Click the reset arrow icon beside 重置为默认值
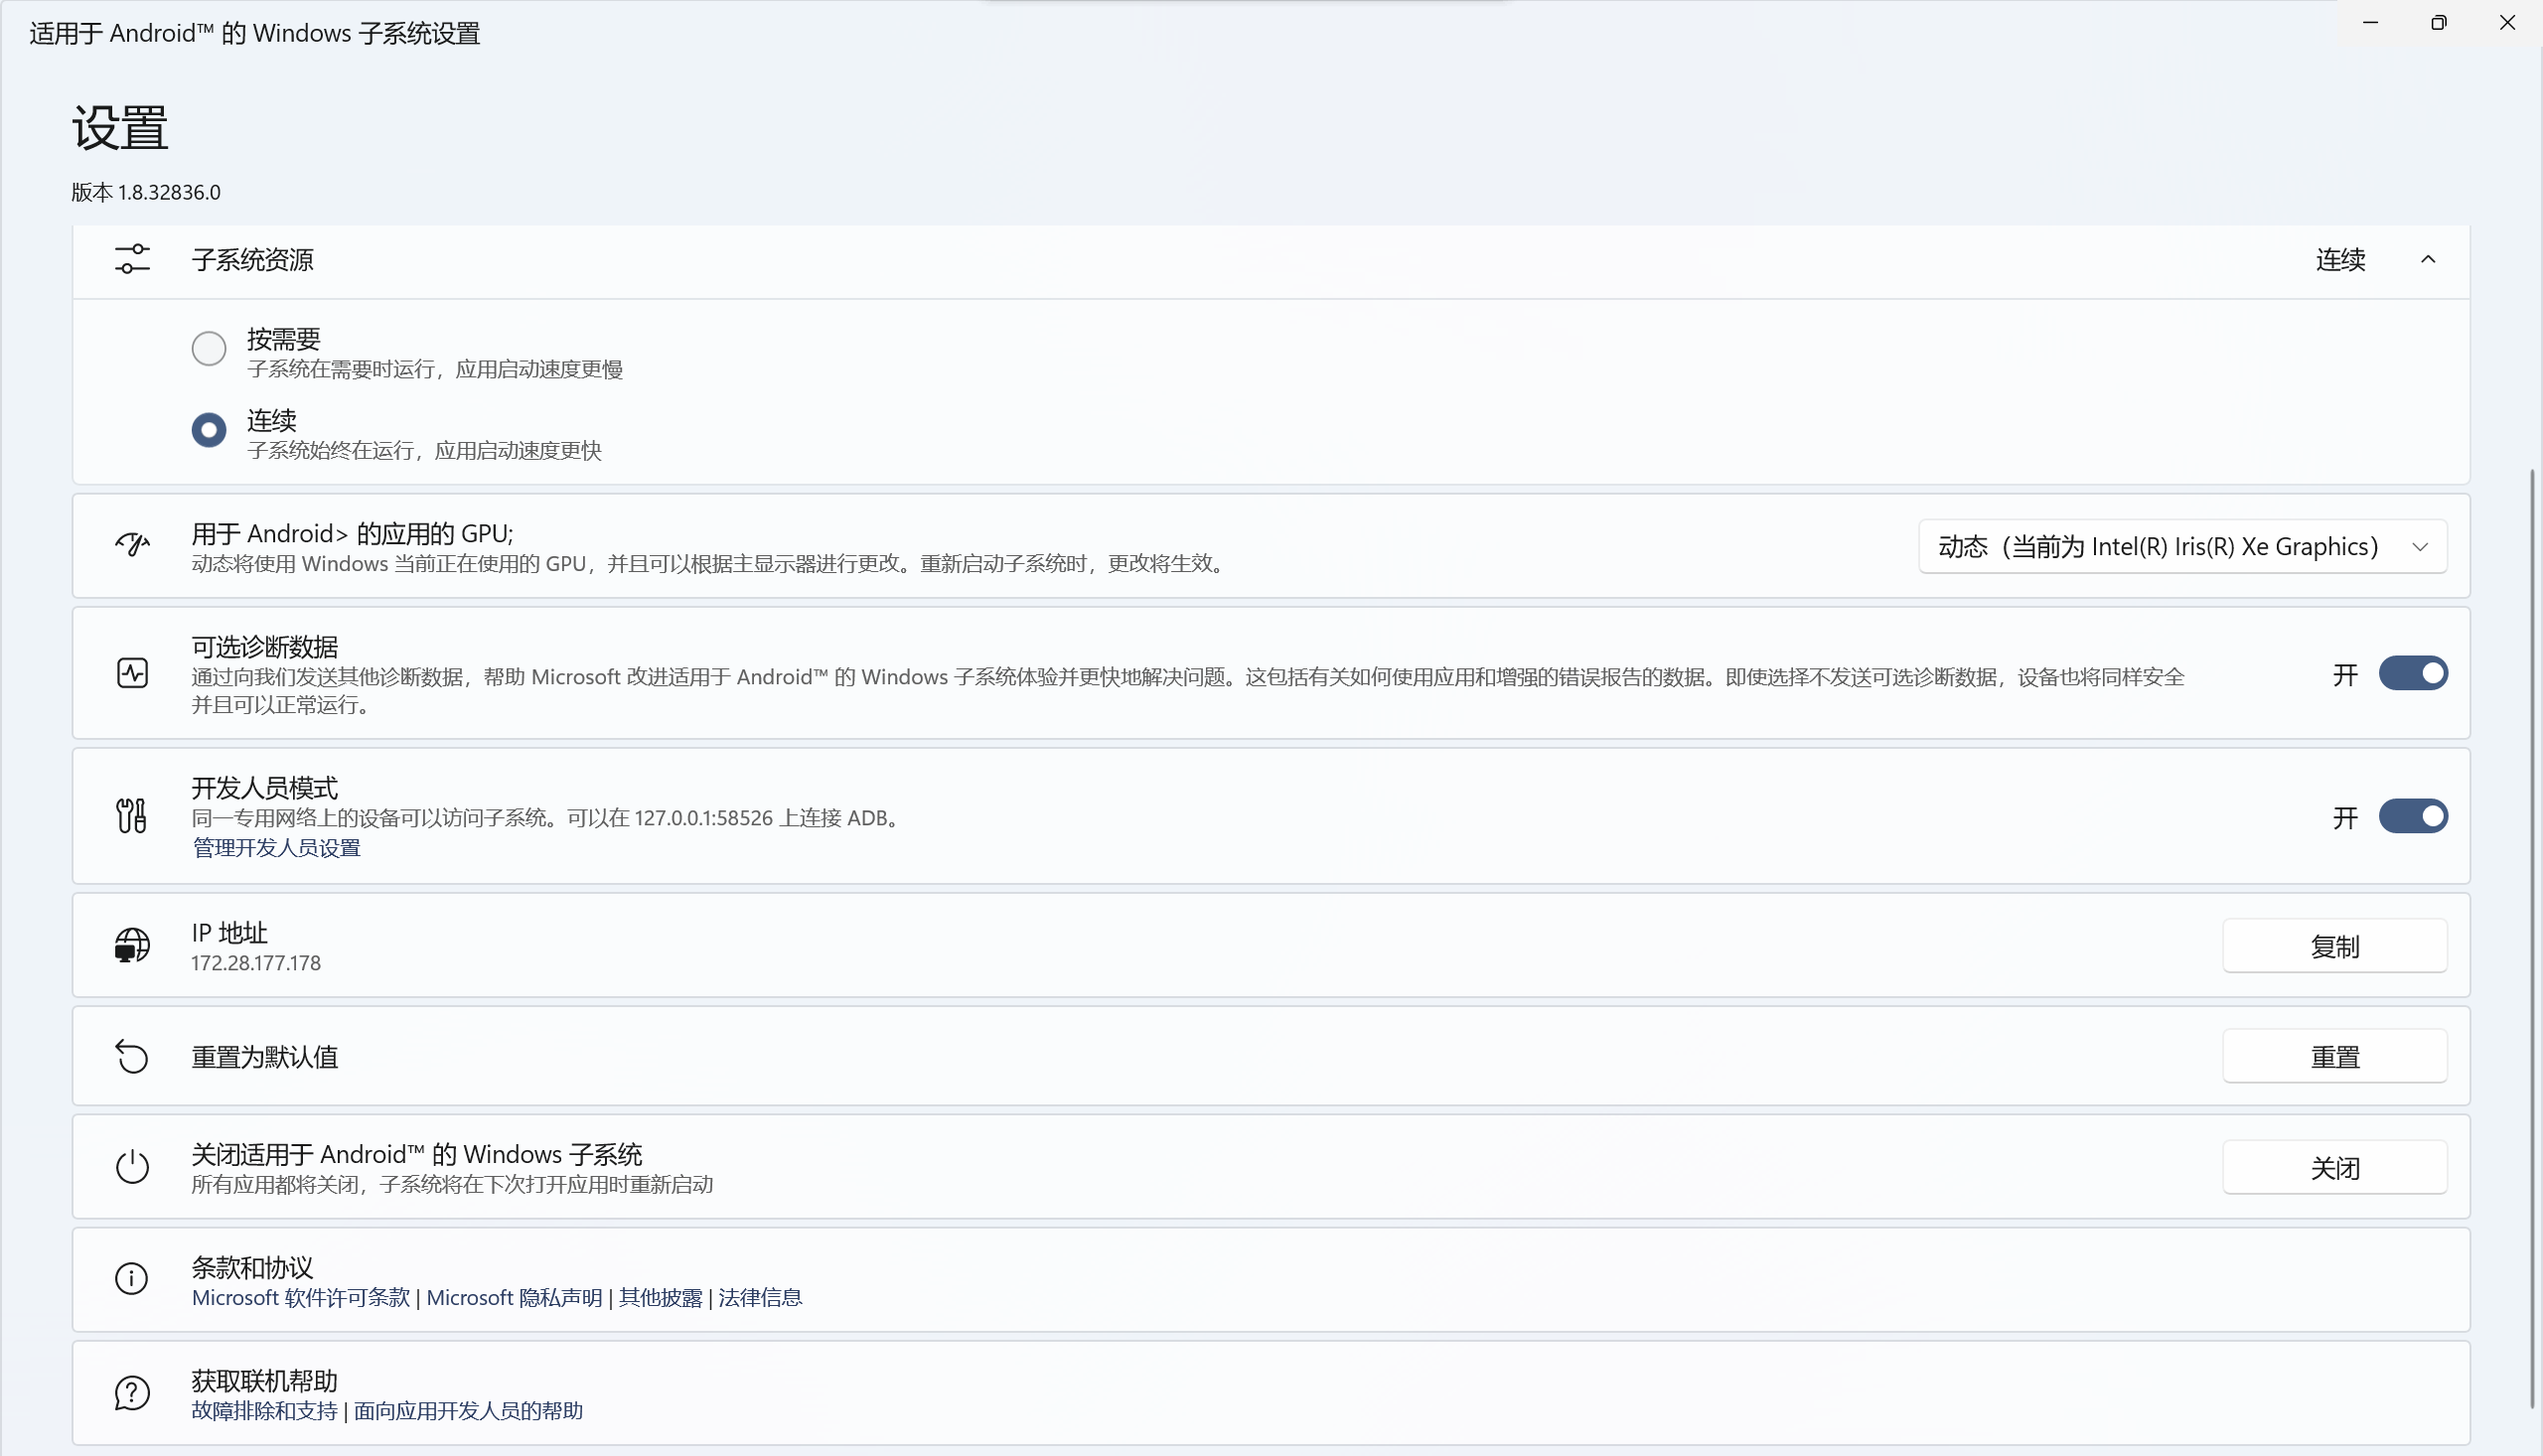Screen dimensions: 2543x1456 131,1056
